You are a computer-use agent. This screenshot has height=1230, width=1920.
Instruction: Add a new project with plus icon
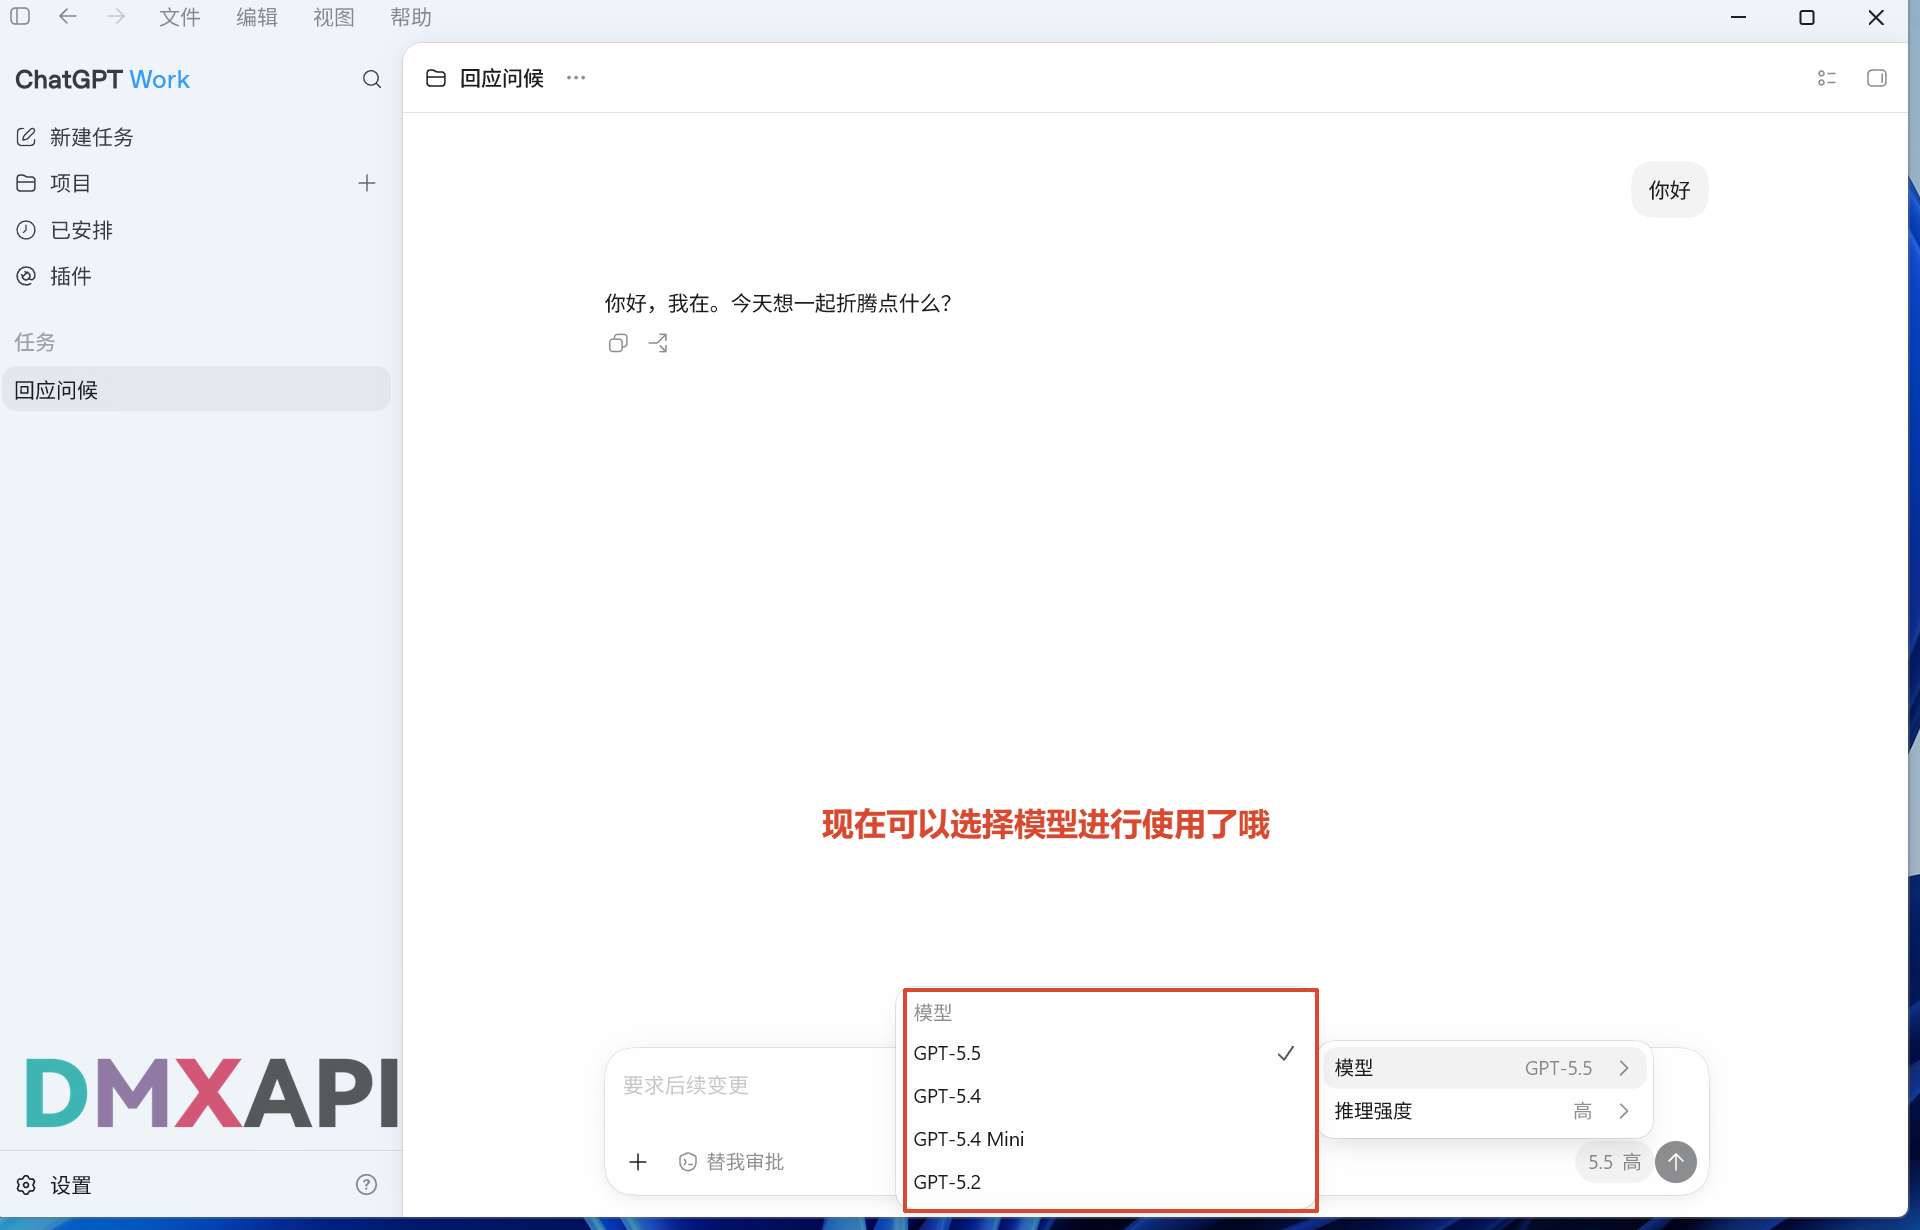coord(367,183)
